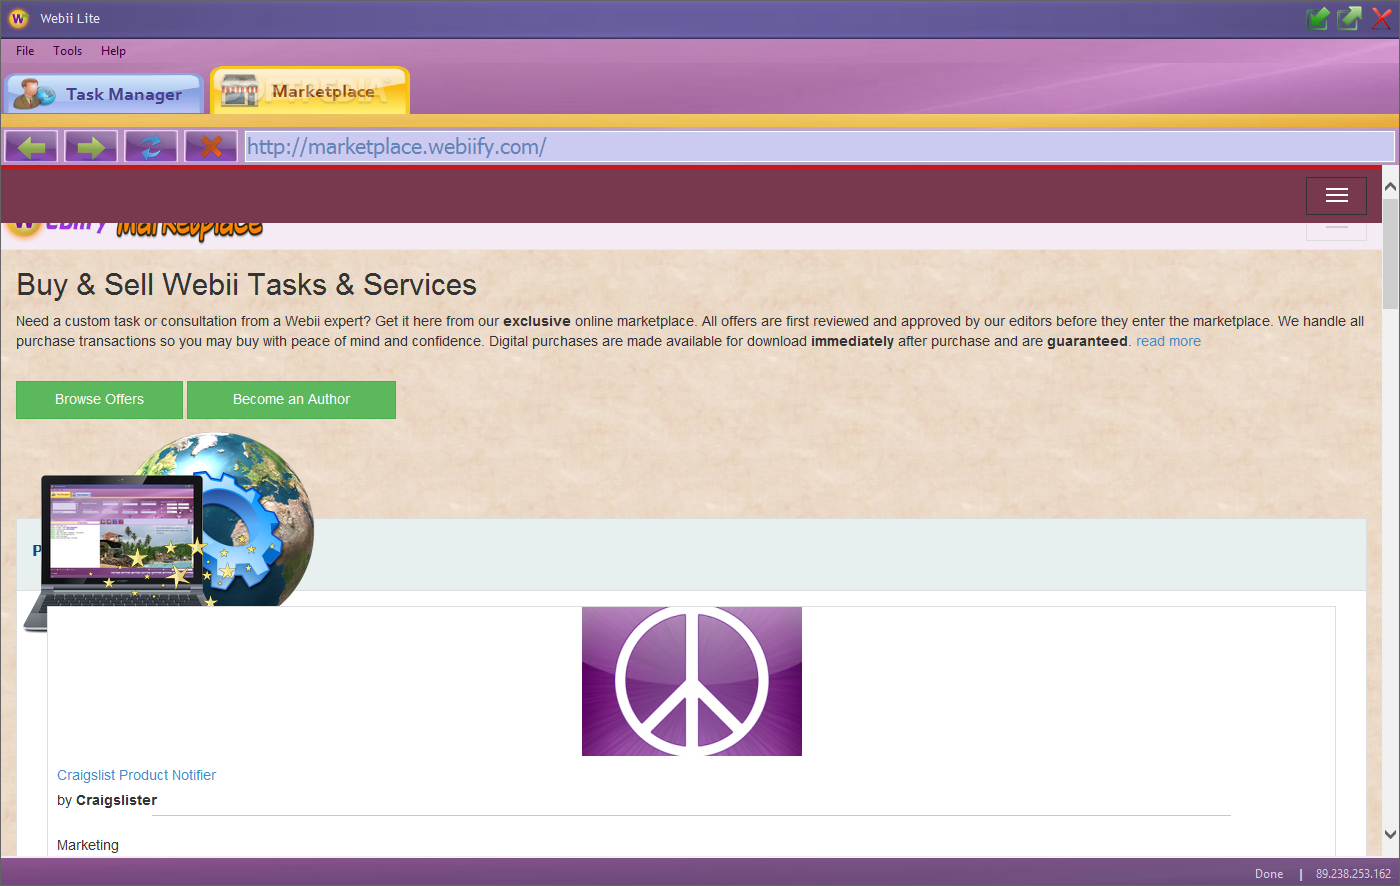The image size is (1400, 886).
Task: Click the laptop and globe illustration
Action: click(168, 533)
